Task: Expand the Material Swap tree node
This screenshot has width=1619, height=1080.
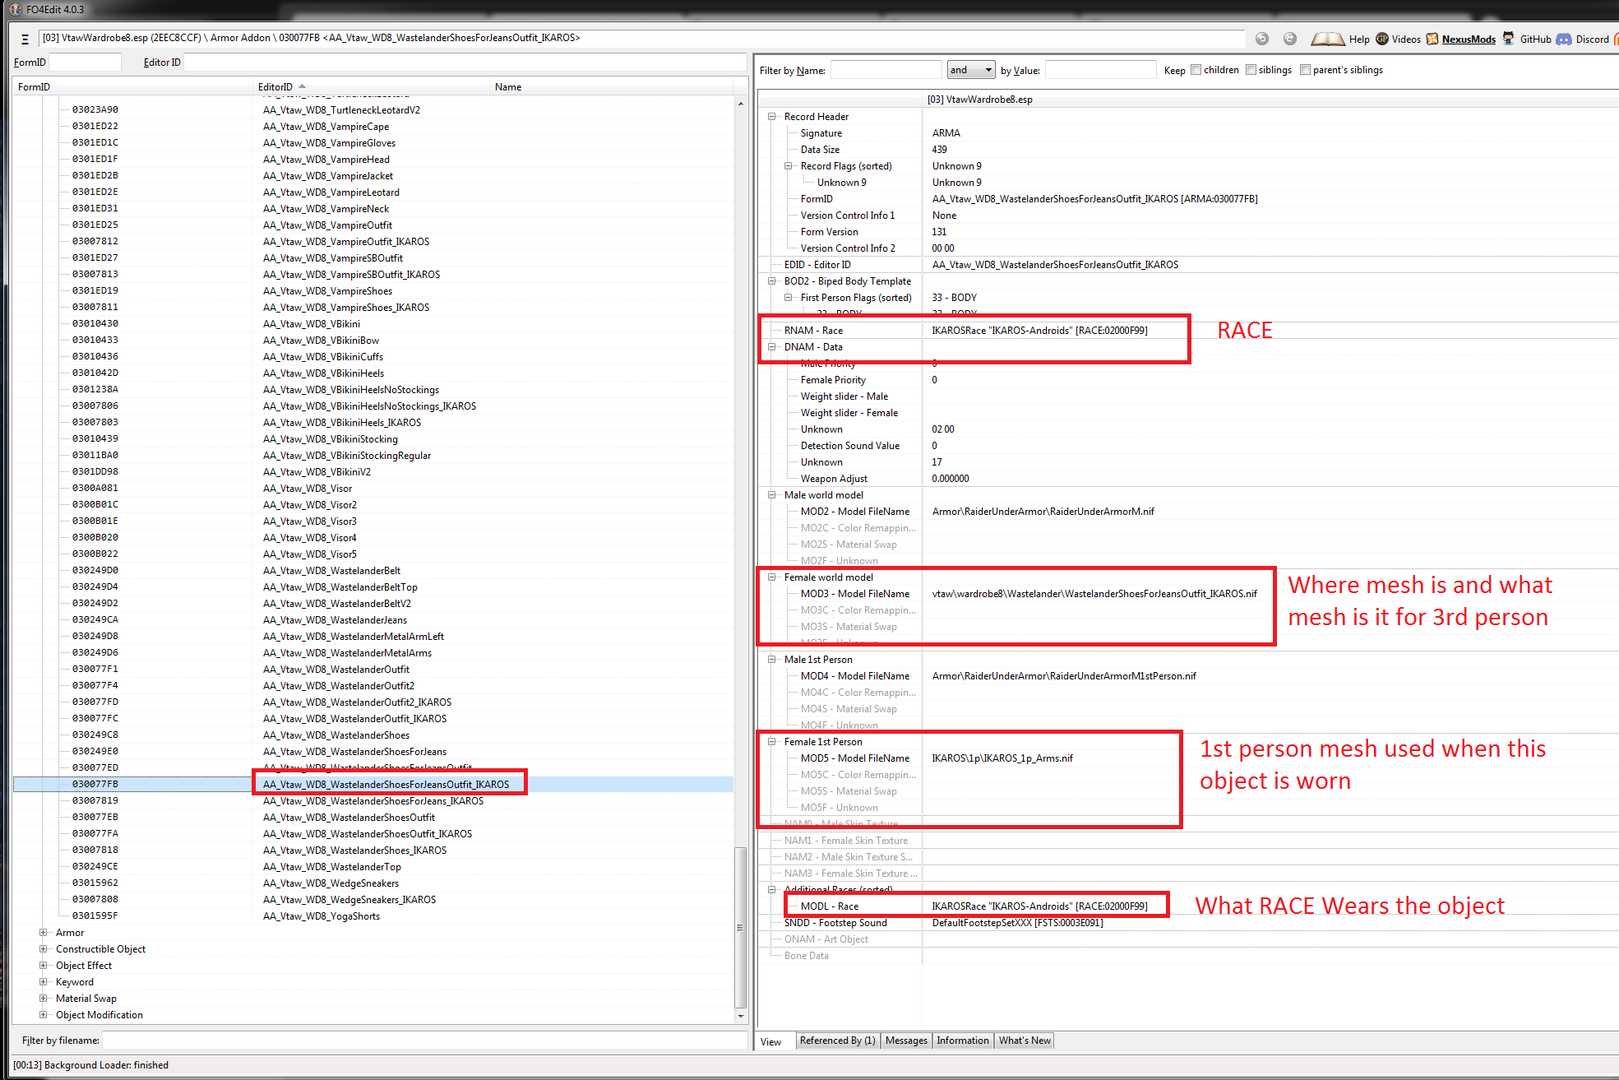Action: click(x=43, y=998)
